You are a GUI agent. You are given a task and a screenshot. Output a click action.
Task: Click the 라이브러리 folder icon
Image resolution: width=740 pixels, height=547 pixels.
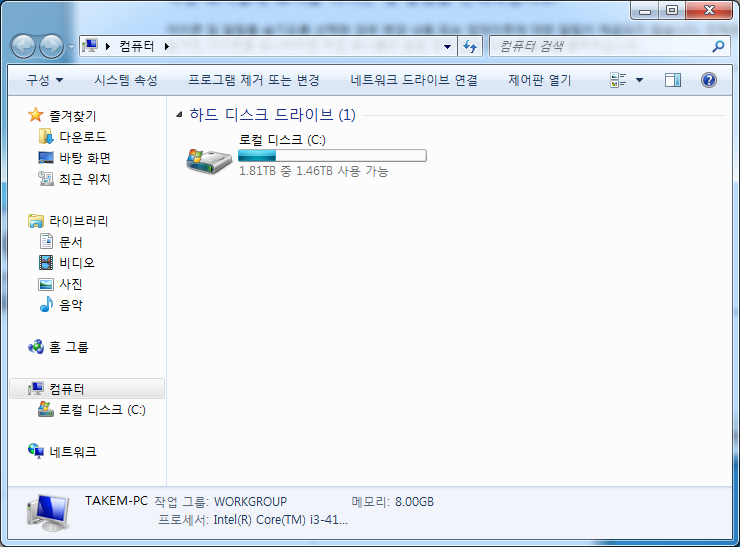(36, 220)
